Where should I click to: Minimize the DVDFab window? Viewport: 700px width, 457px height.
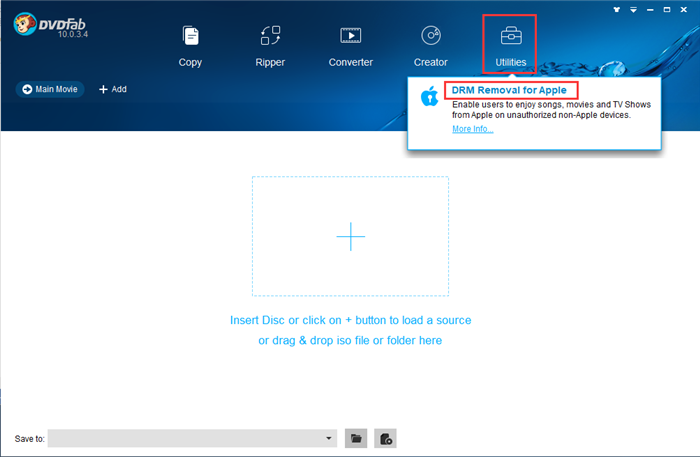pyautogui.click(x=652, y=8)
